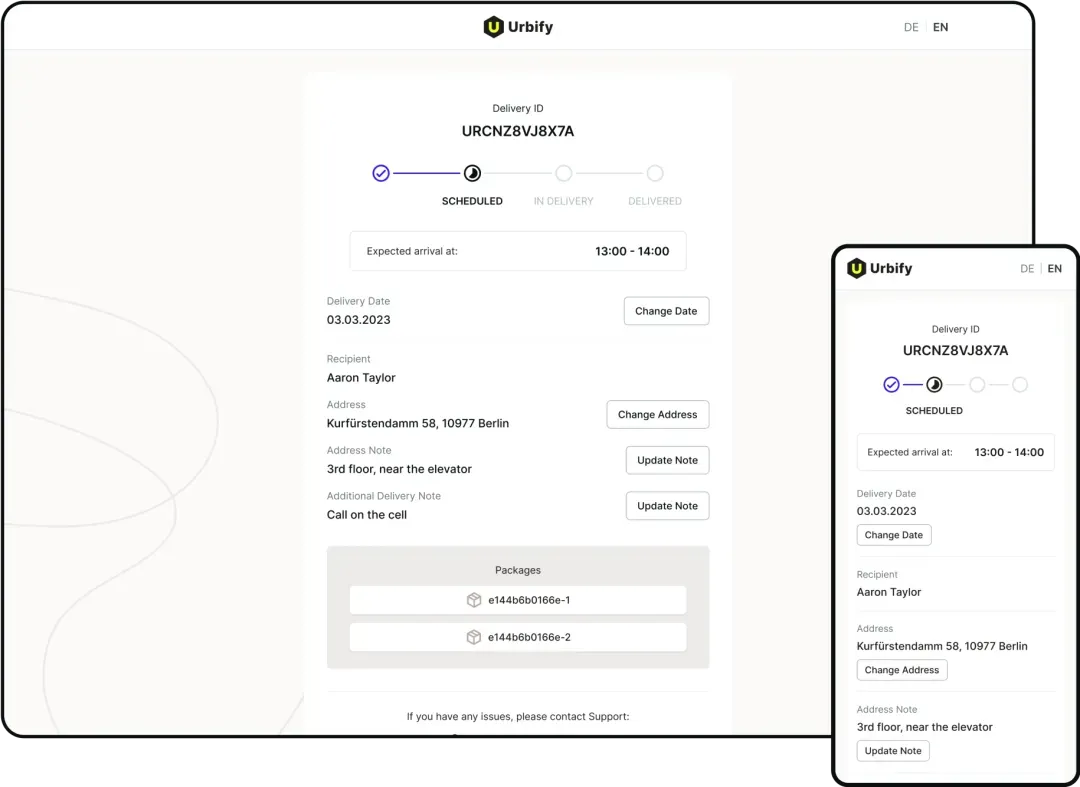The width and height of the screenshot is (1080, 787).
Task: Click 'Call on the cell' note text
Action: tap(366, 514)
